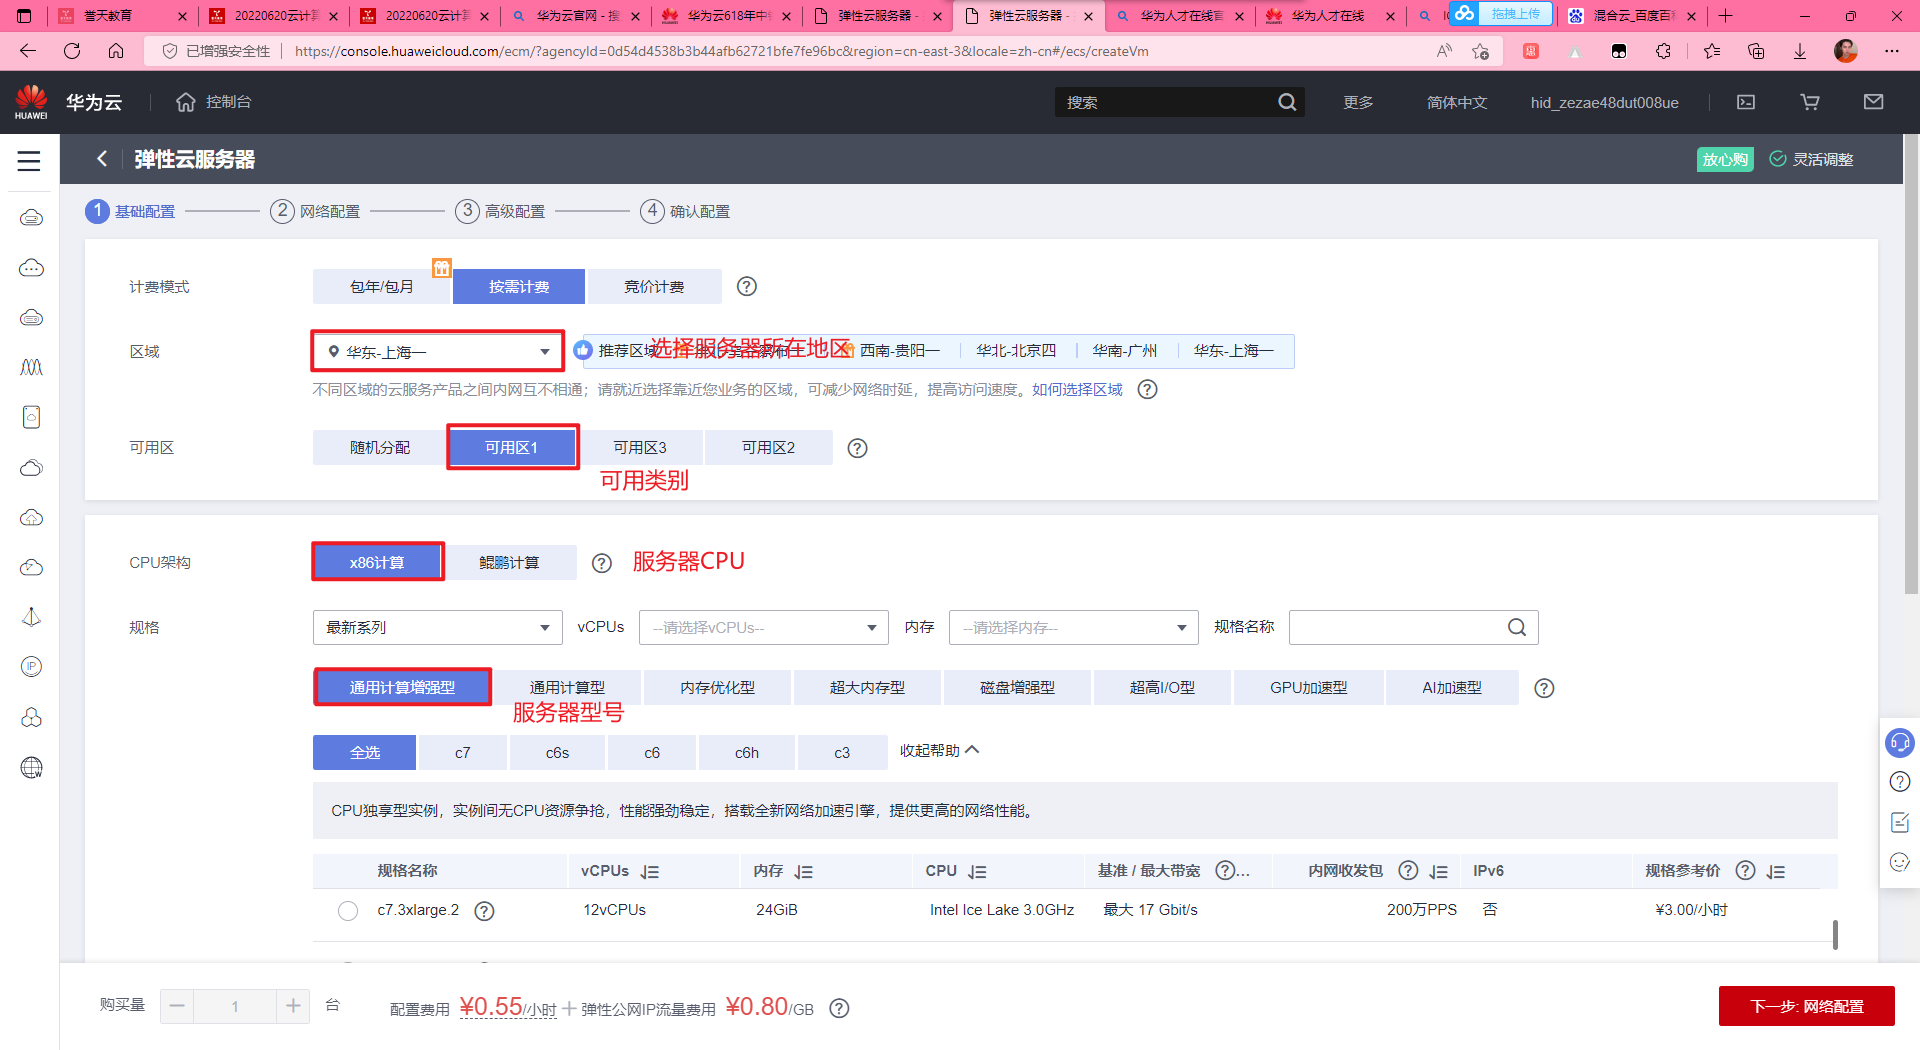Filter specs by c7
Viewport: 1920px width, 1050px height.
point(462,753)
